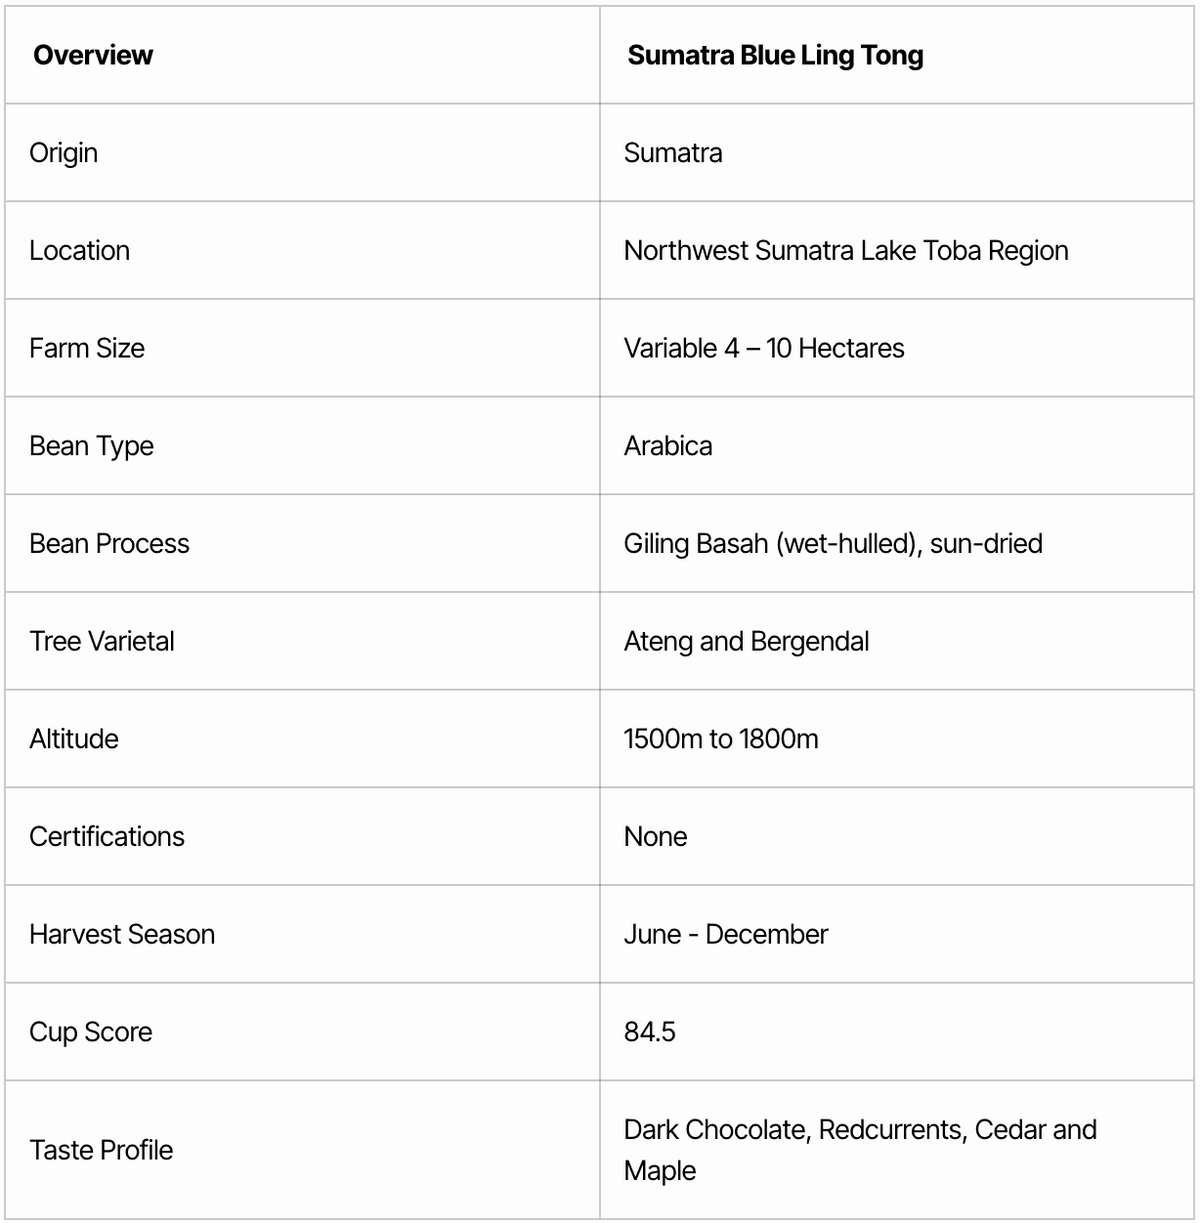Select the Origin row label
This screenshot has height=1223, width=1200.
point(64,153)
